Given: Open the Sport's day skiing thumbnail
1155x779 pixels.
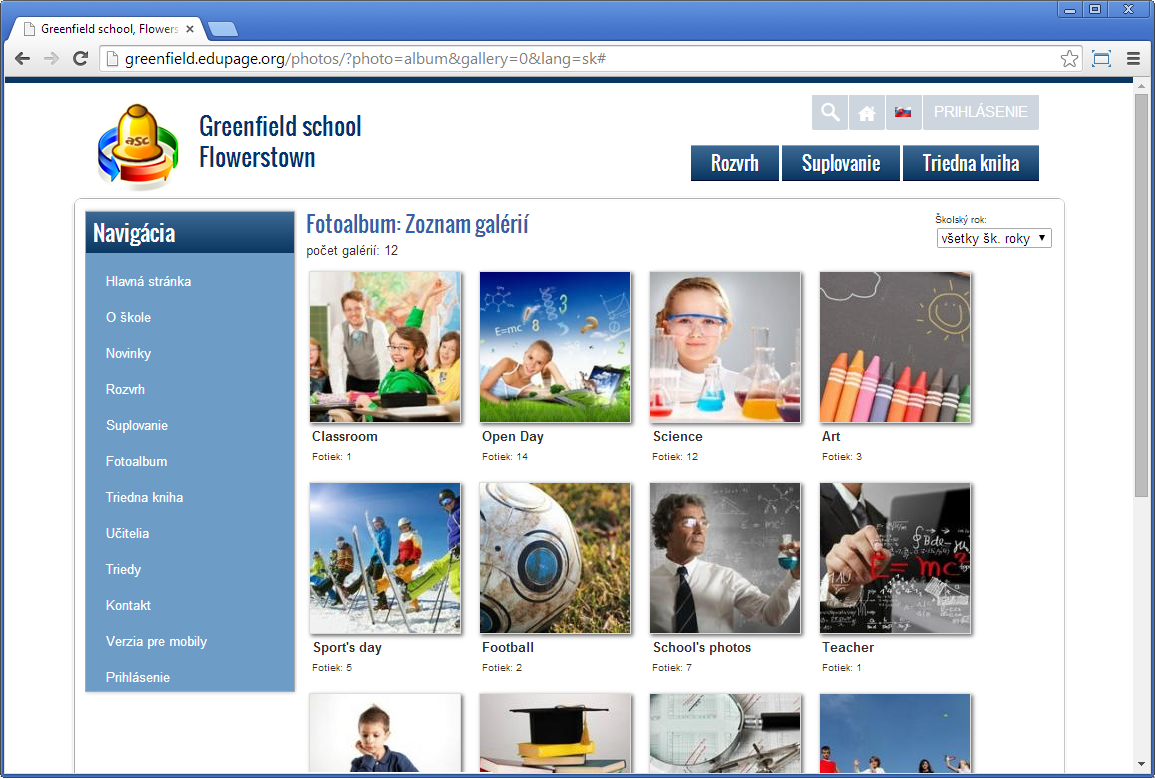Looking at the screenshot, I should (385, 558).
